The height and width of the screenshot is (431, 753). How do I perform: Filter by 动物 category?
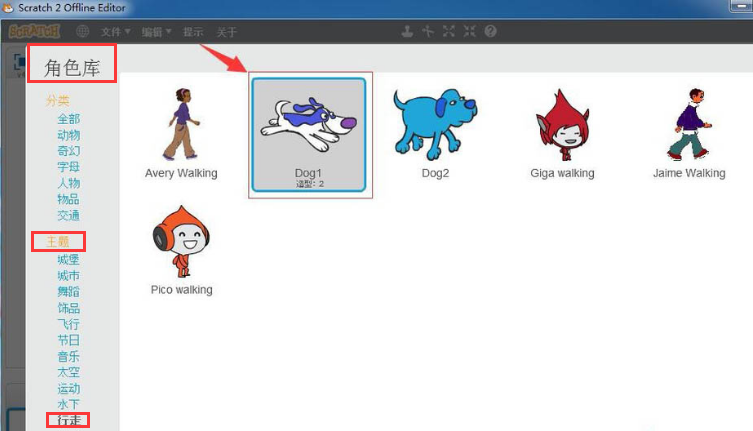pos(69,135)
